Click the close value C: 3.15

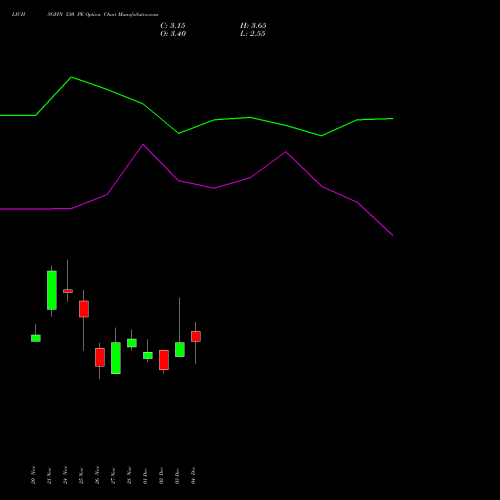[173, 26]
